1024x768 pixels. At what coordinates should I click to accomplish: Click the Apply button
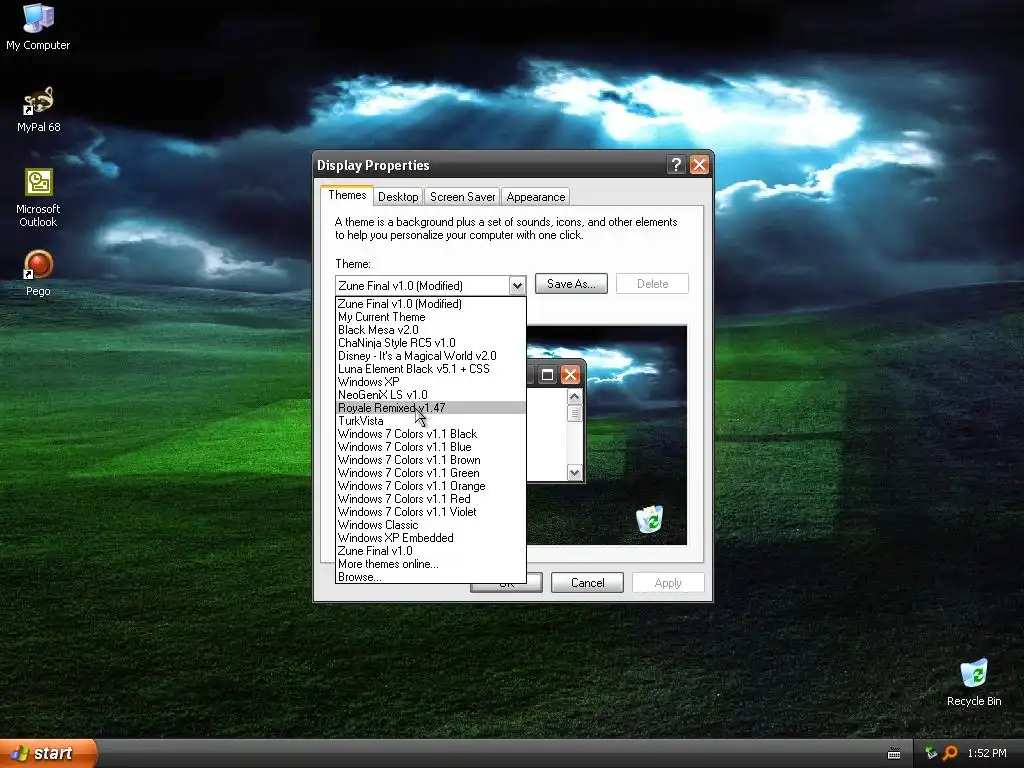668,583
